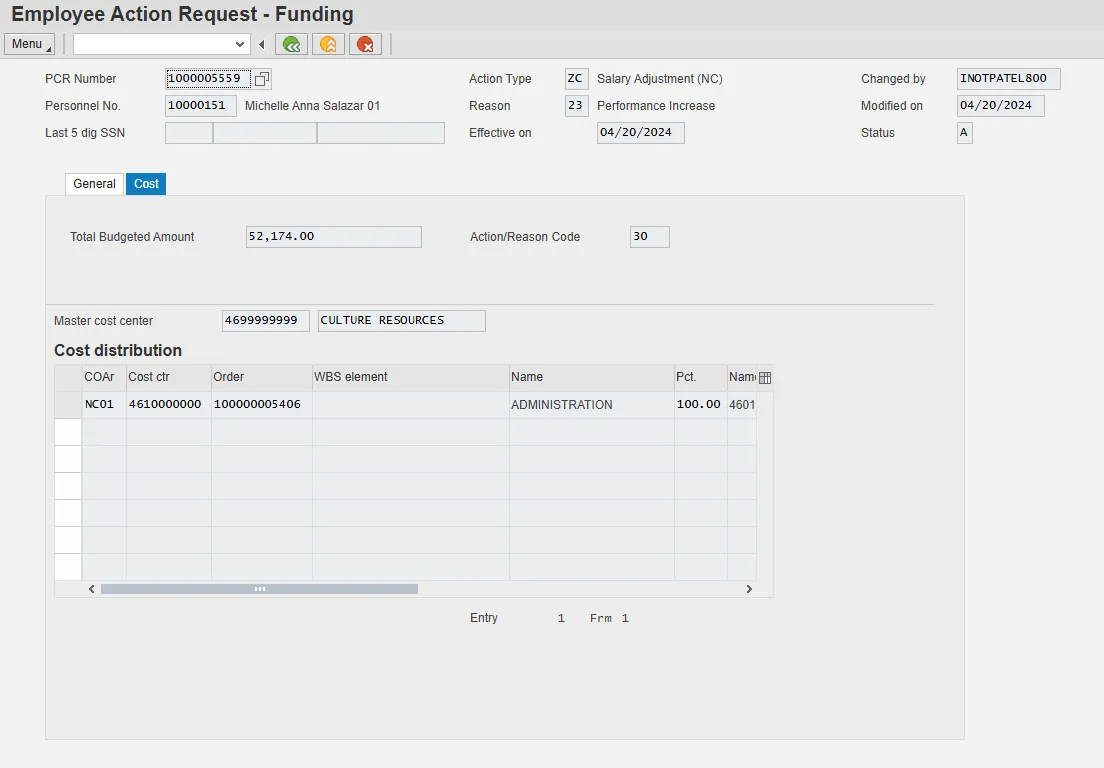The image size is (1104, 768).
Task: Click the yellow Exit icon
Action: 328,44
